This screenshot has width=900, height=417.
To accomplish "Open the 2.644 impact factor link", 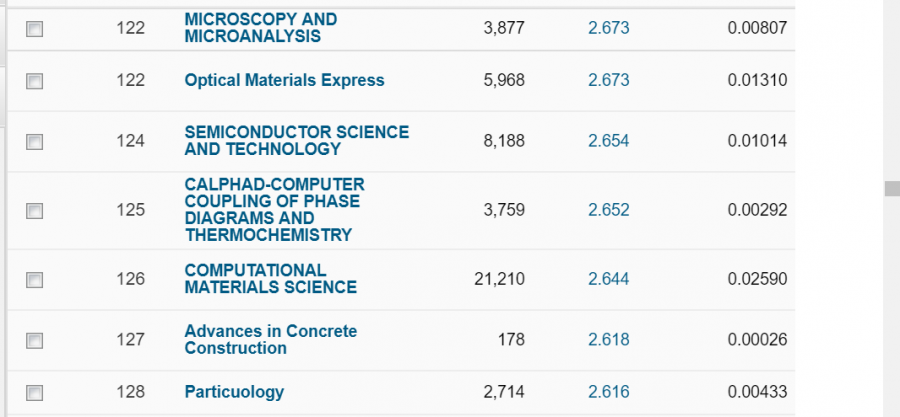I will 608,279.
